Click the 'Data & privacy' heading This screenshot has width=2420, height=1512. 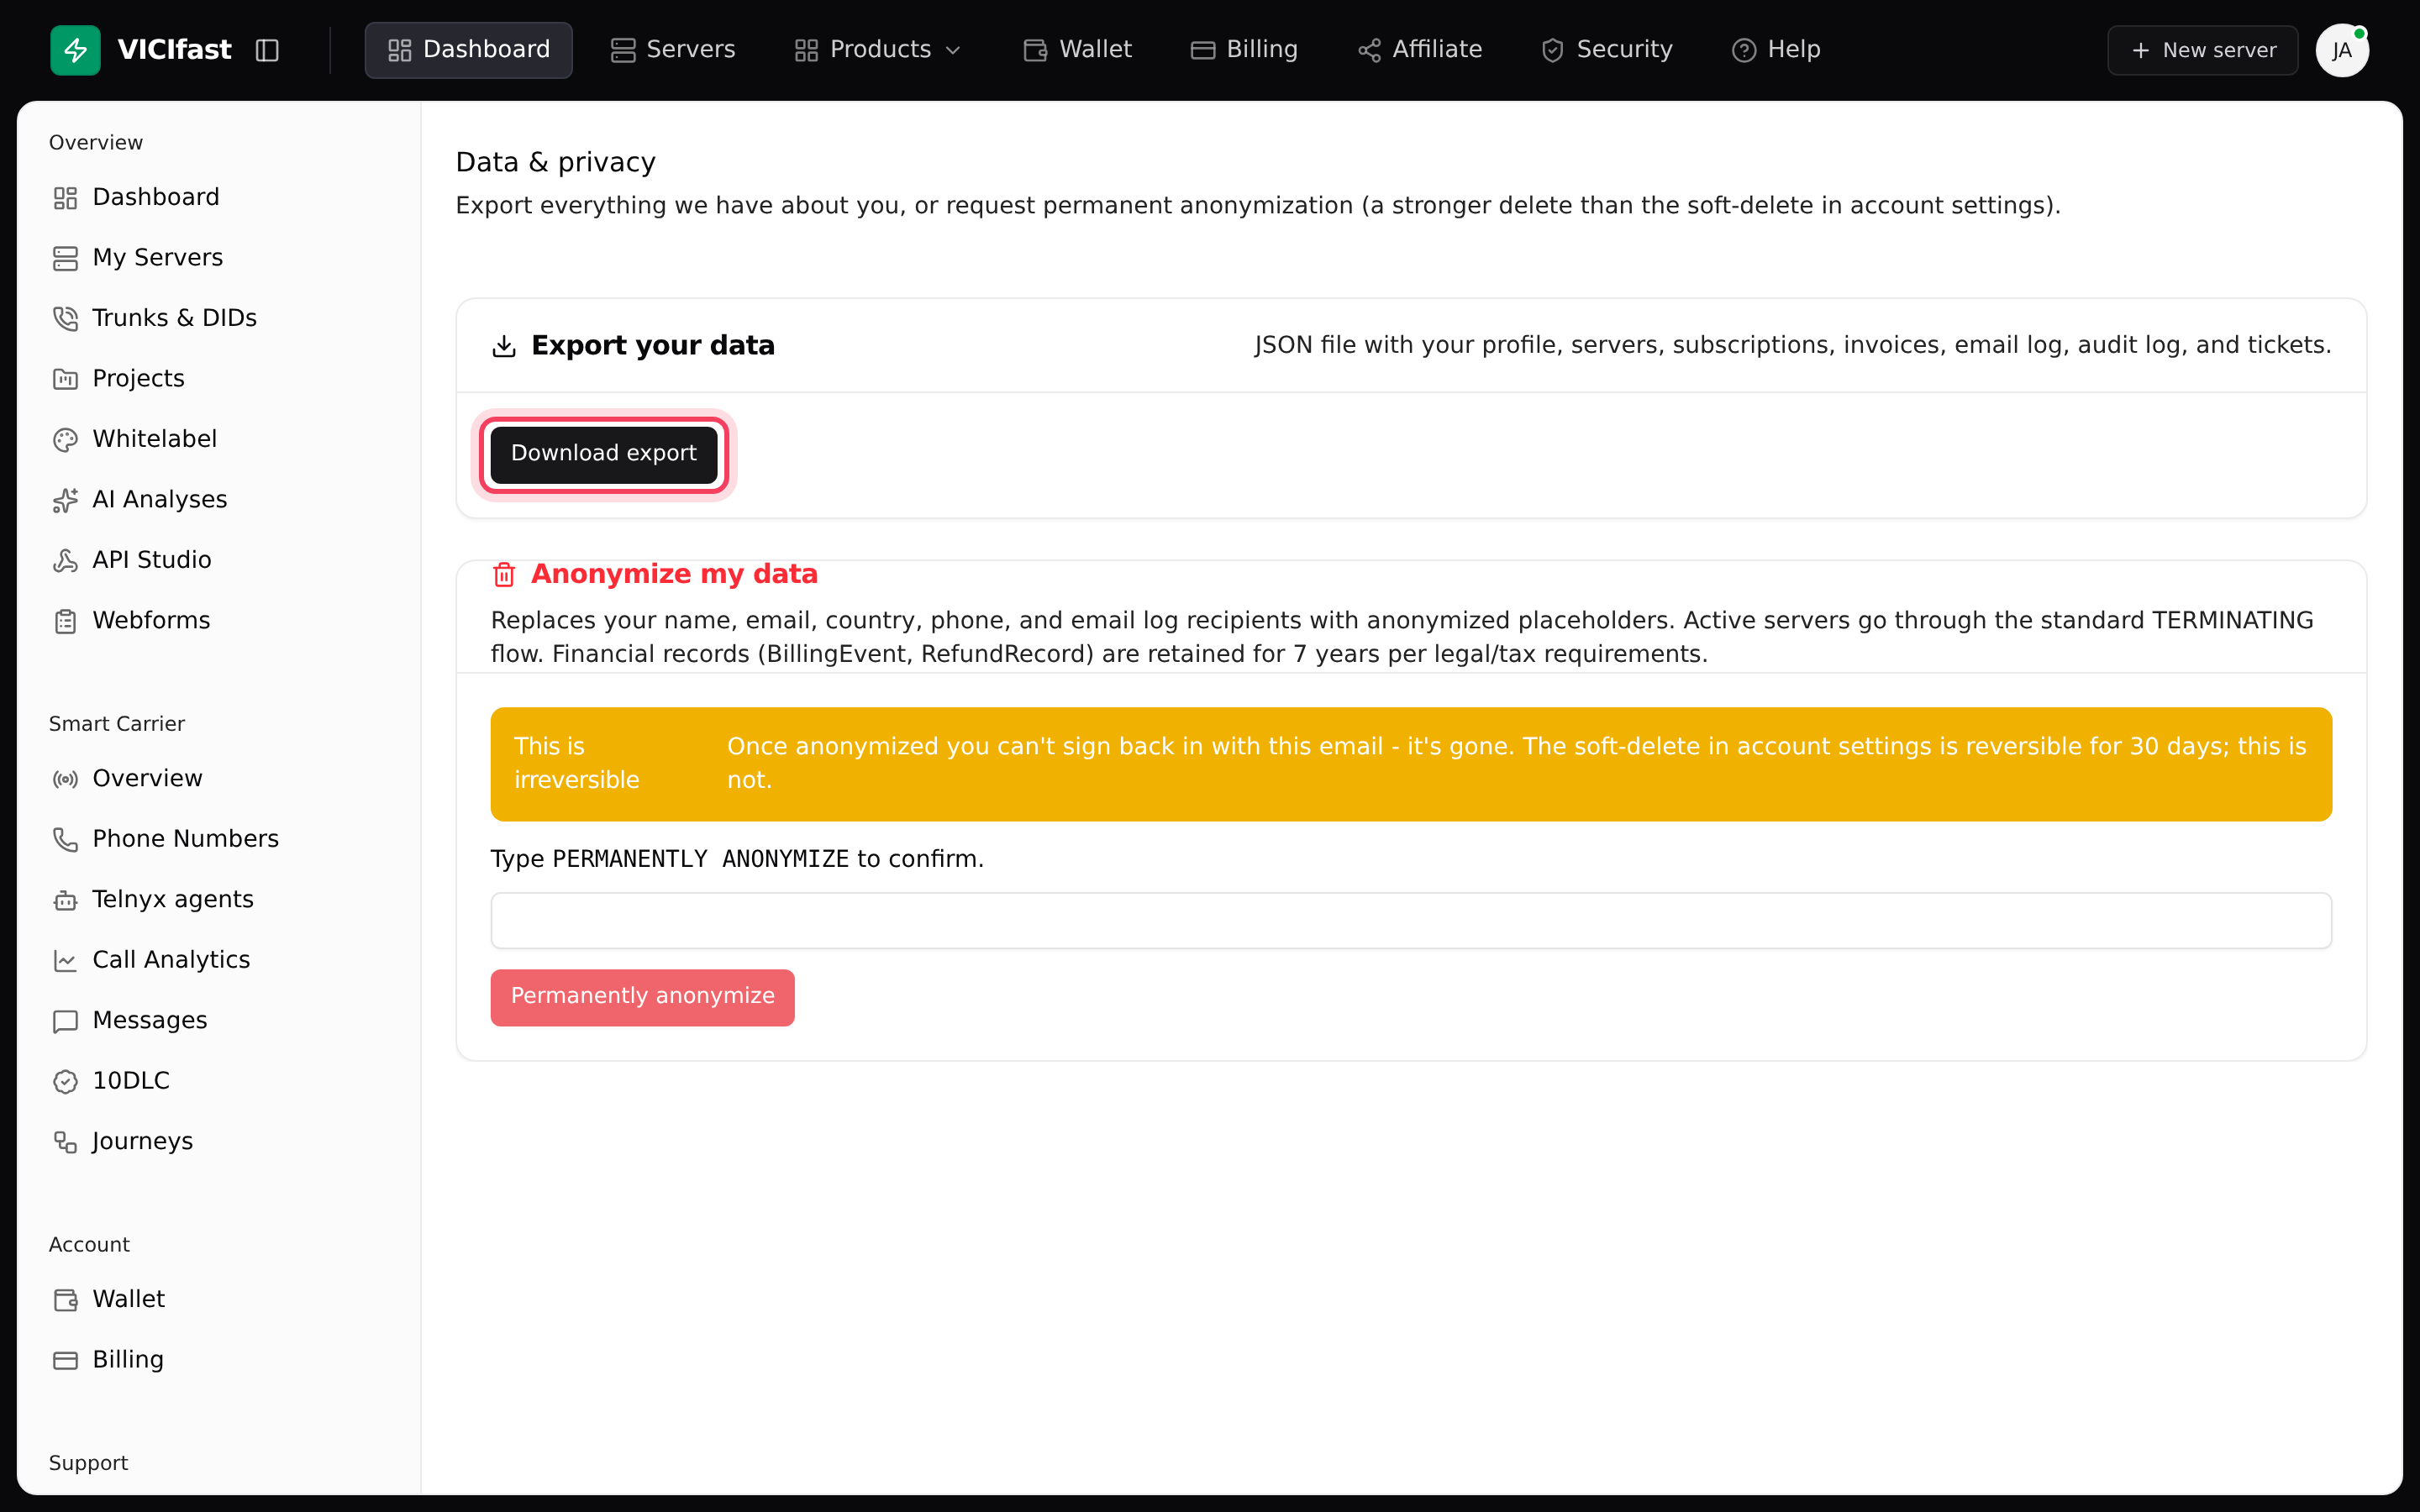click(555, 162)
